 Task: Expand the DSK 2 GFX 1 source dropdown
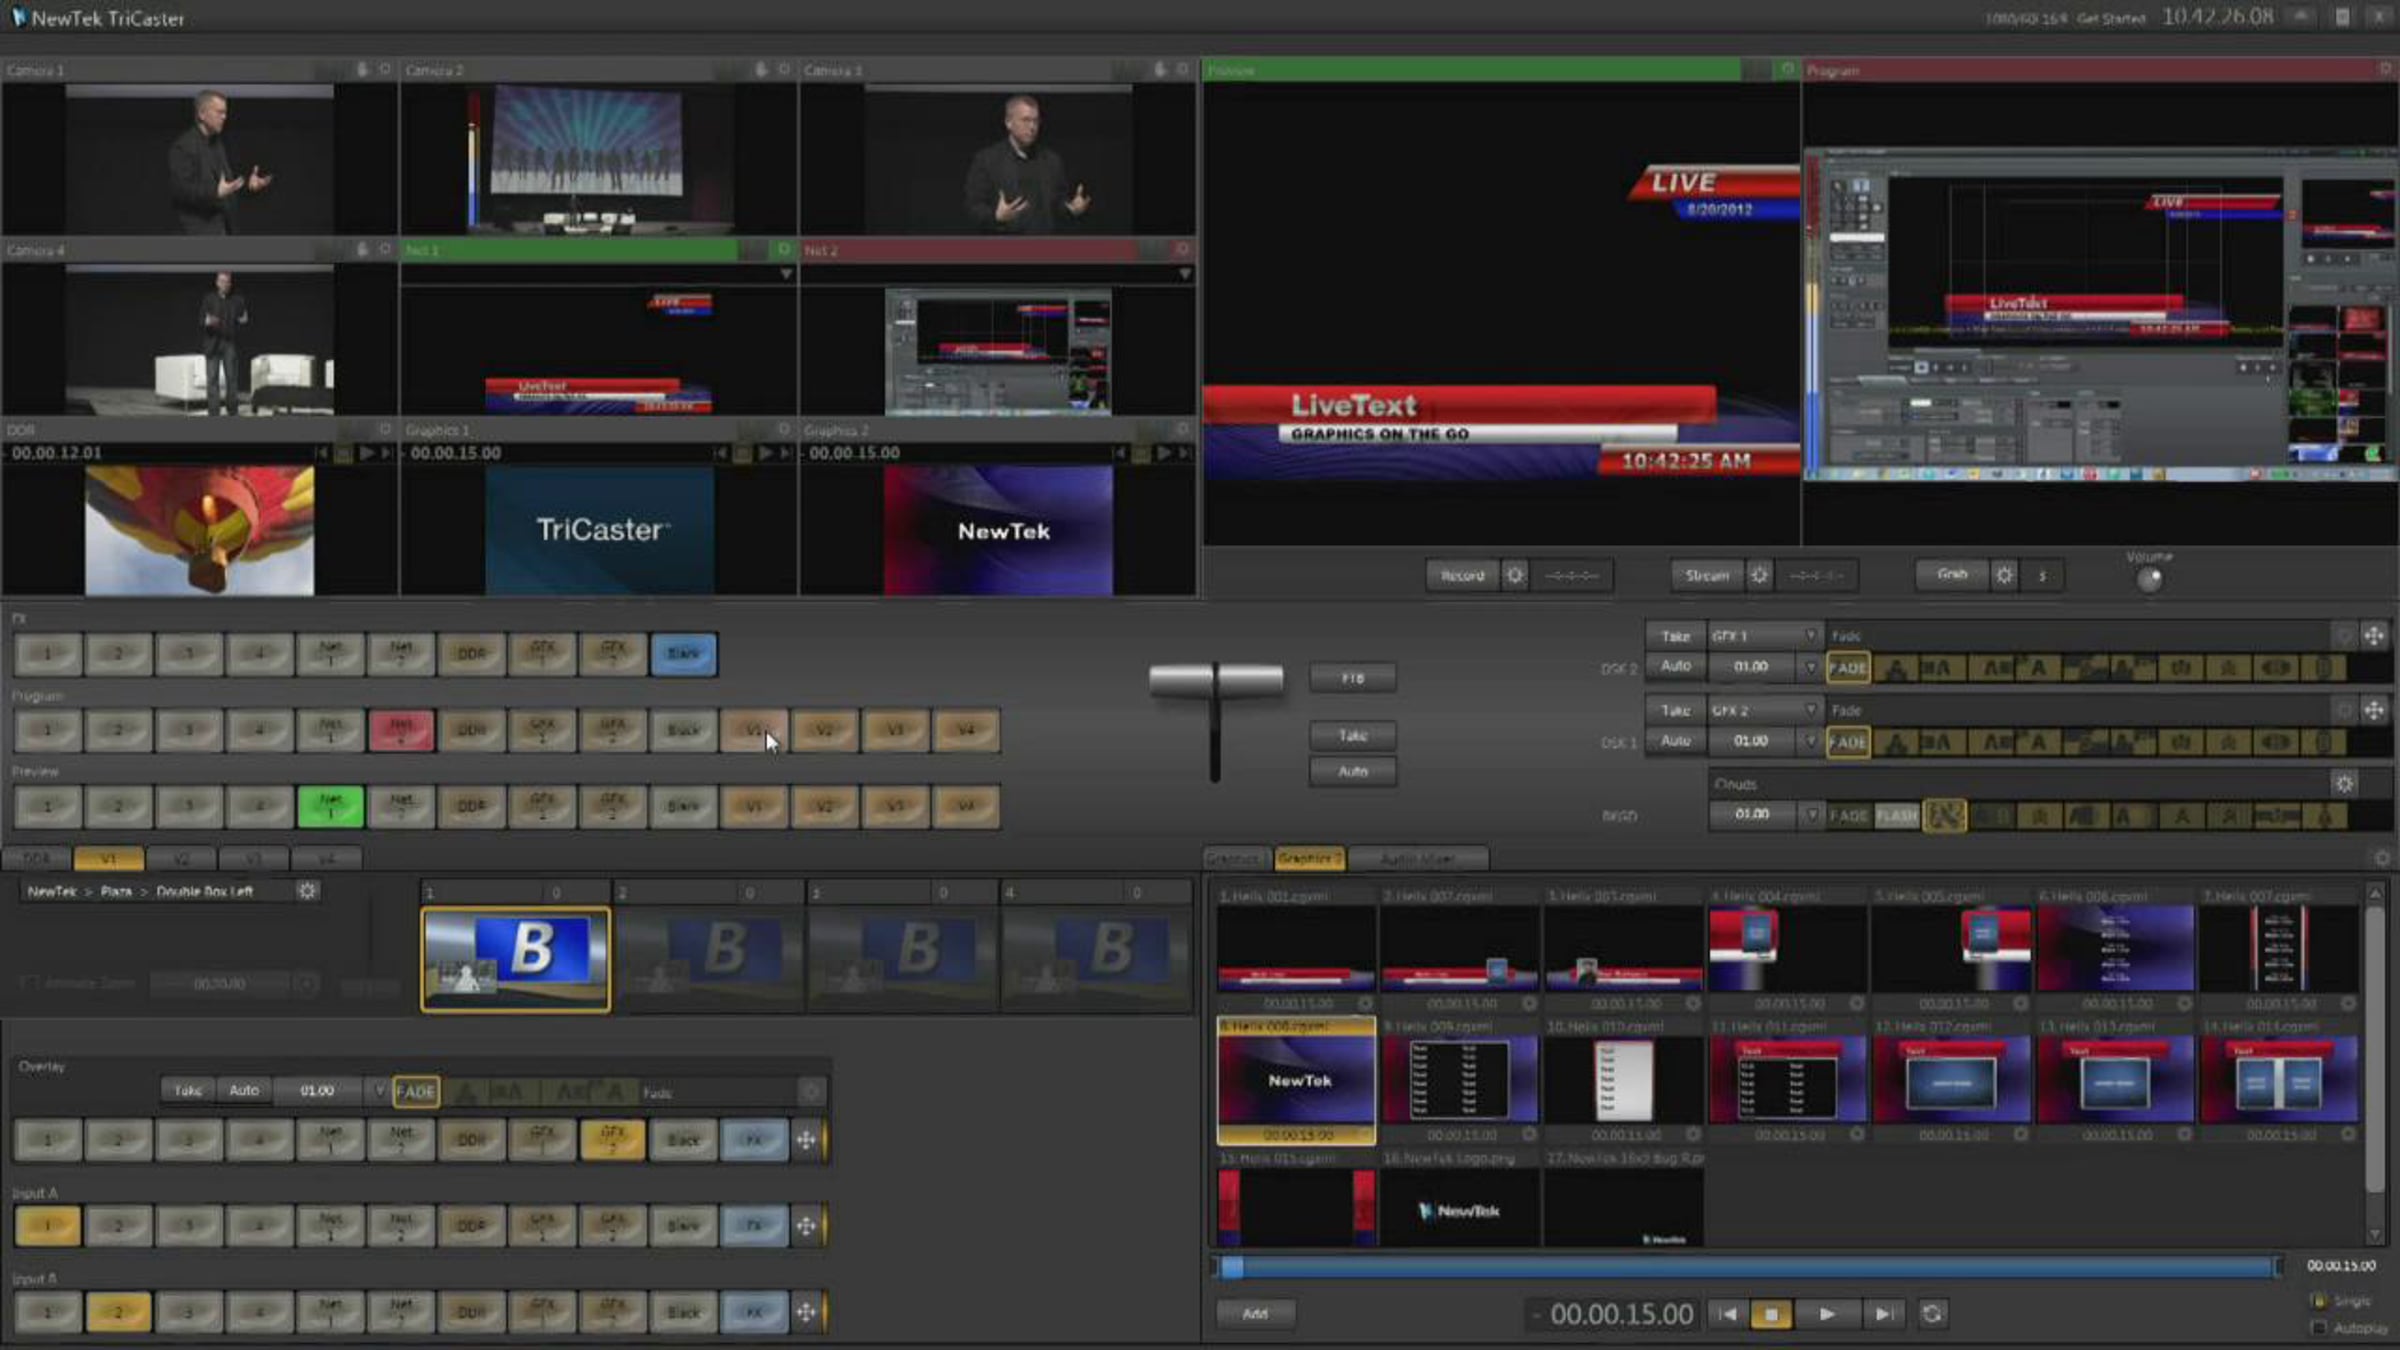click(x=1810, y=636)
